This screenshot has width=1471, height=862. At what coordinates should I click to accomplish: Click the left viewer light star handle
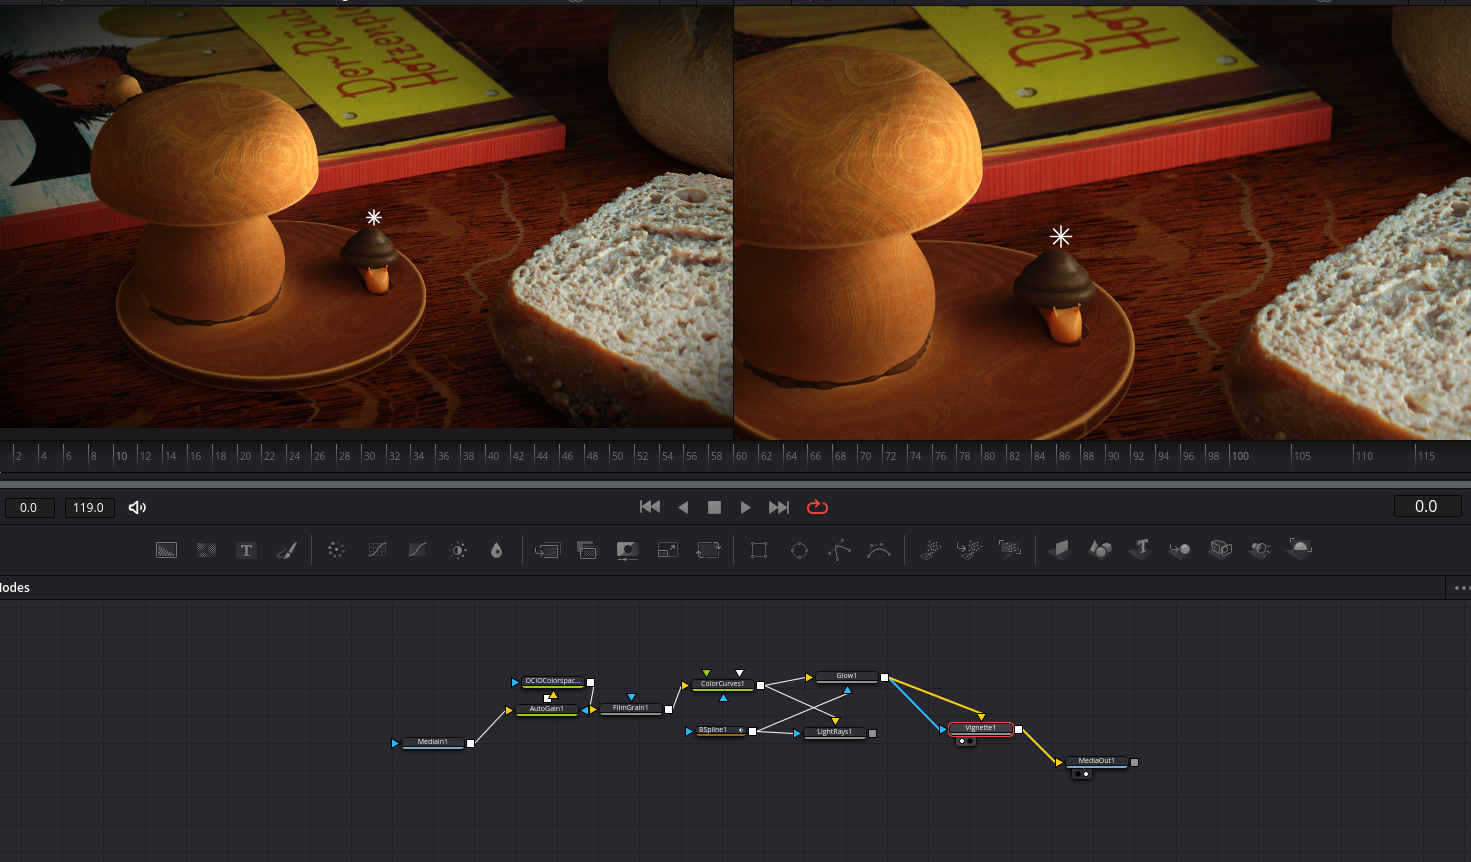coord(374,217)
